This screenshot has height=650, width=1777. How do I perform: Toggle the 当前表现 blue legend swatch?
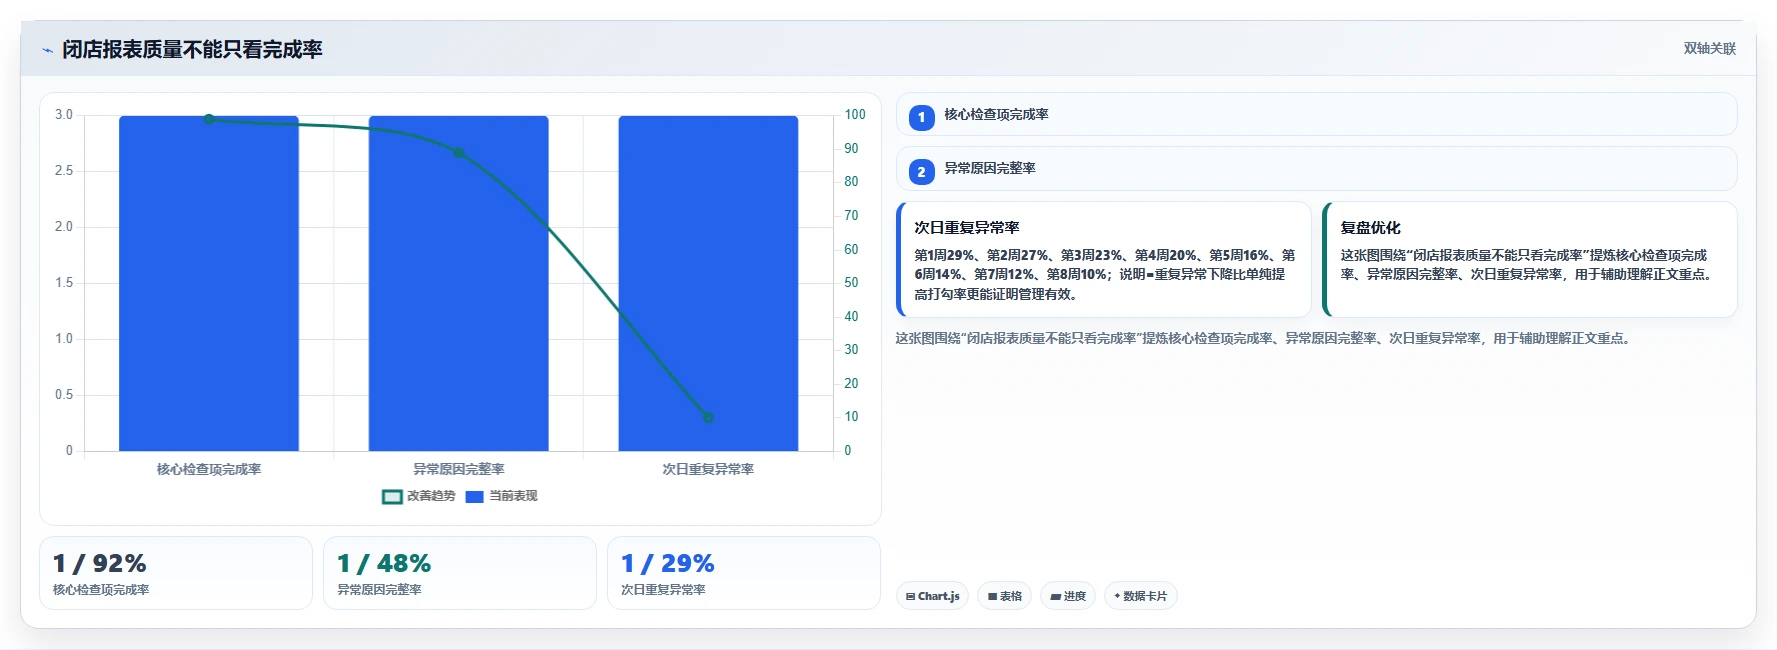tap(475, 497)
